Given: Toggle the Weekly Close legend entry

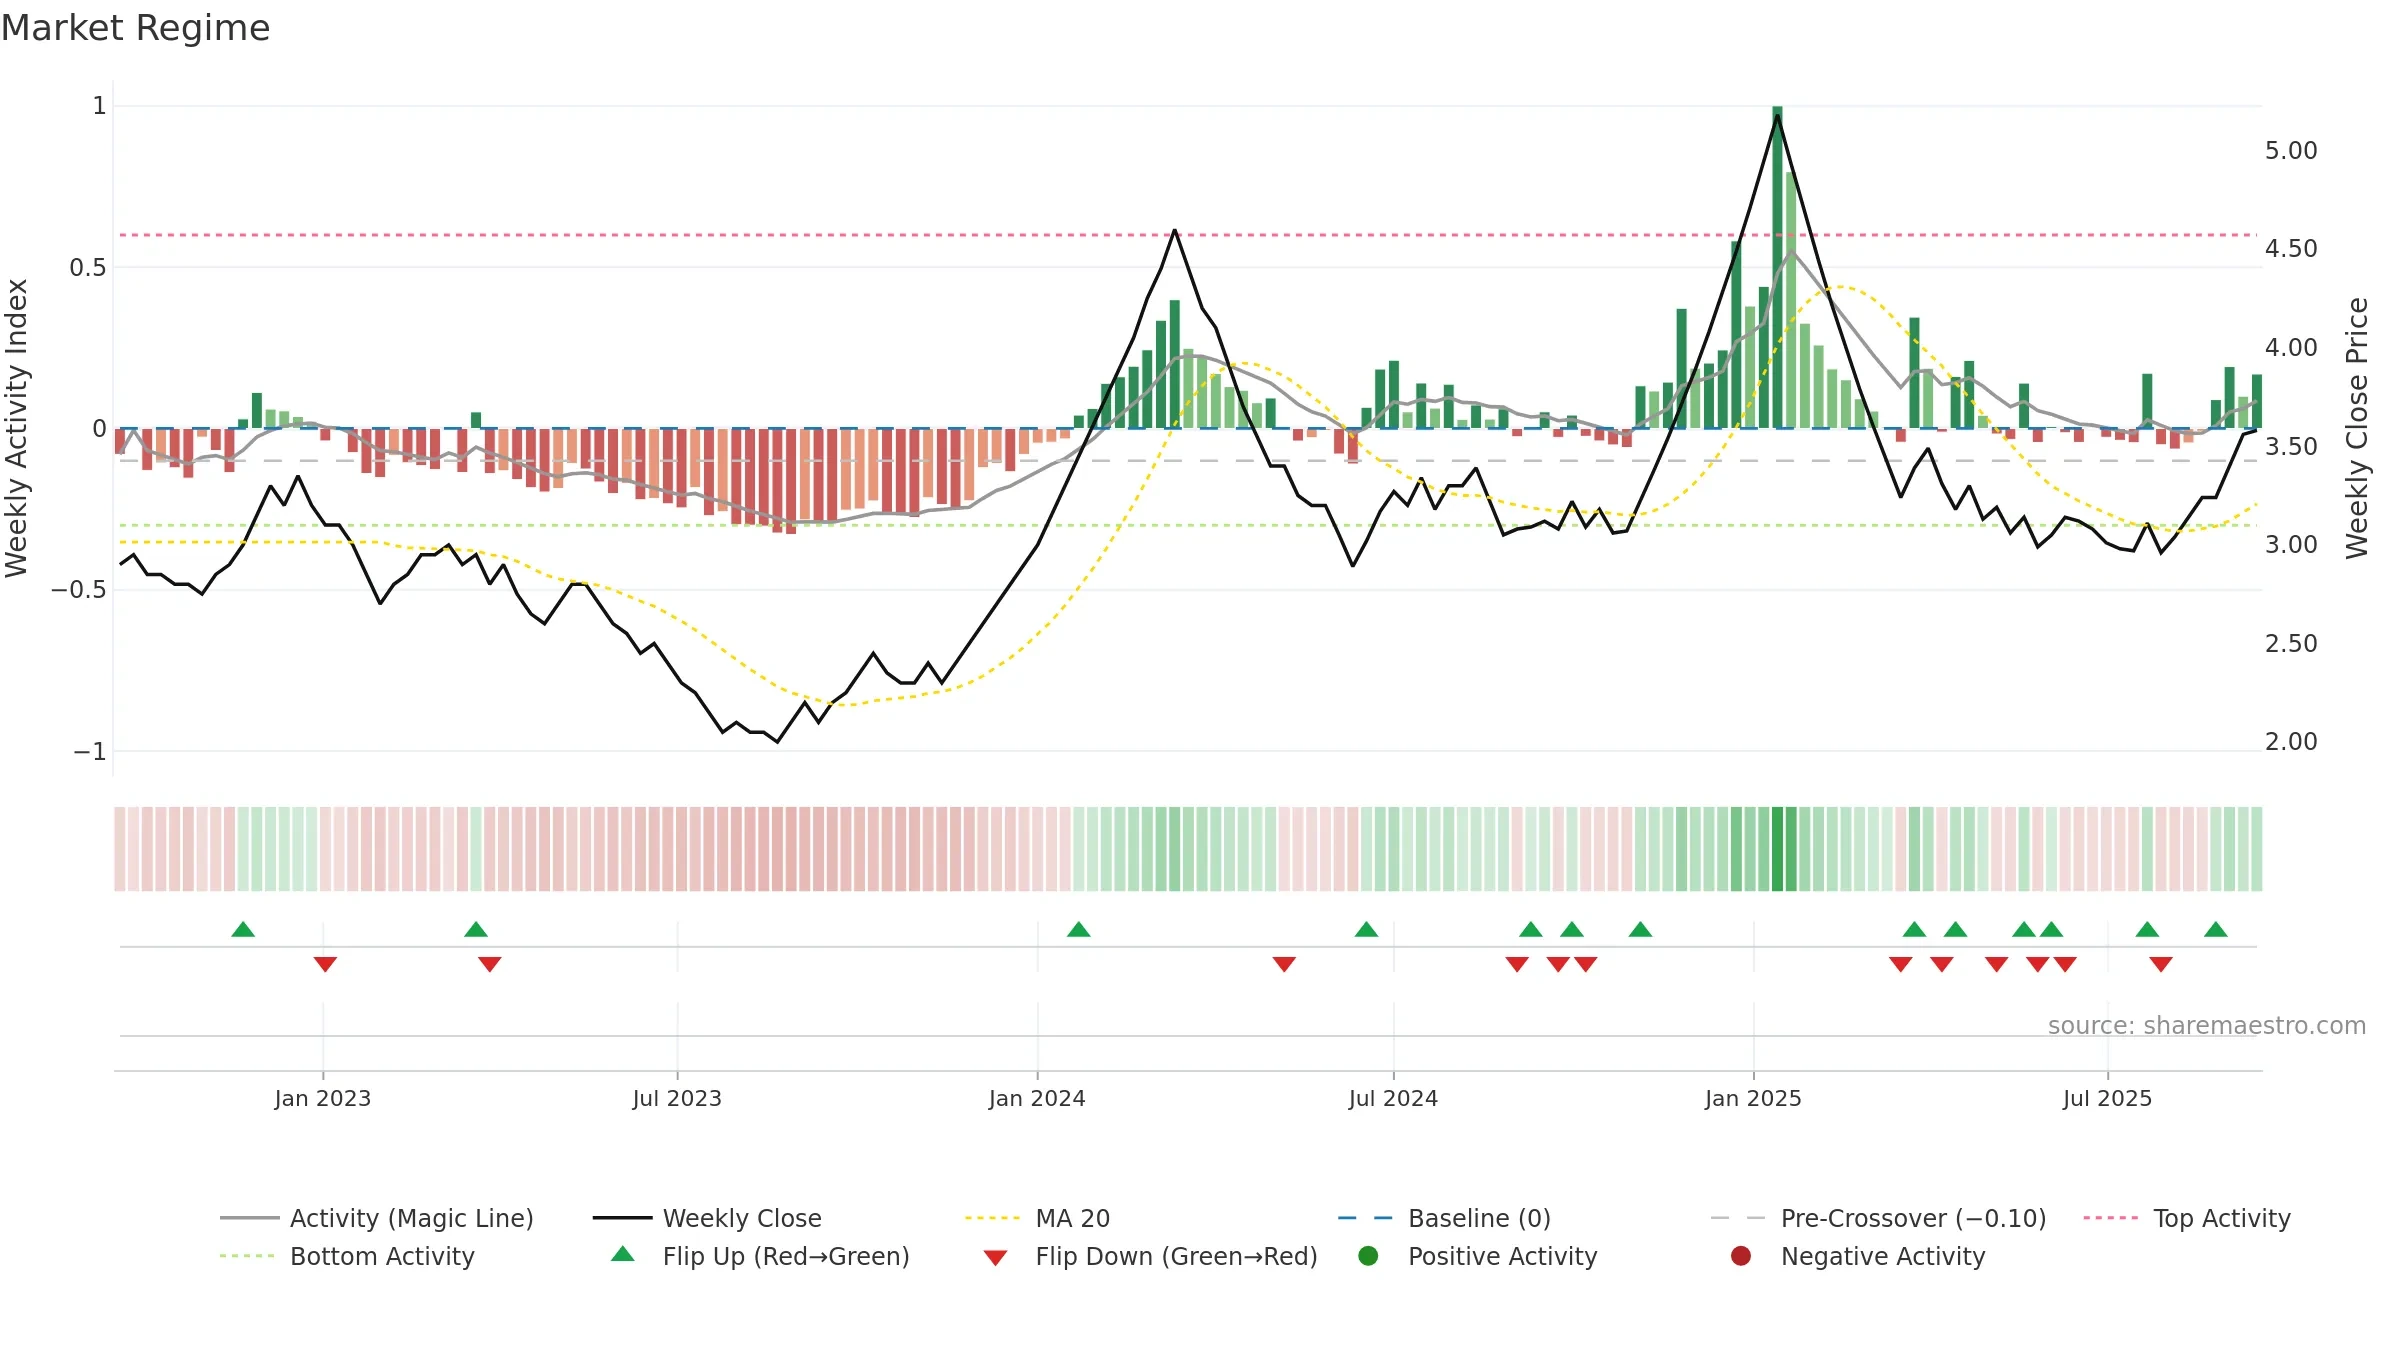Looking at the screenshot, I should 707,1218.
